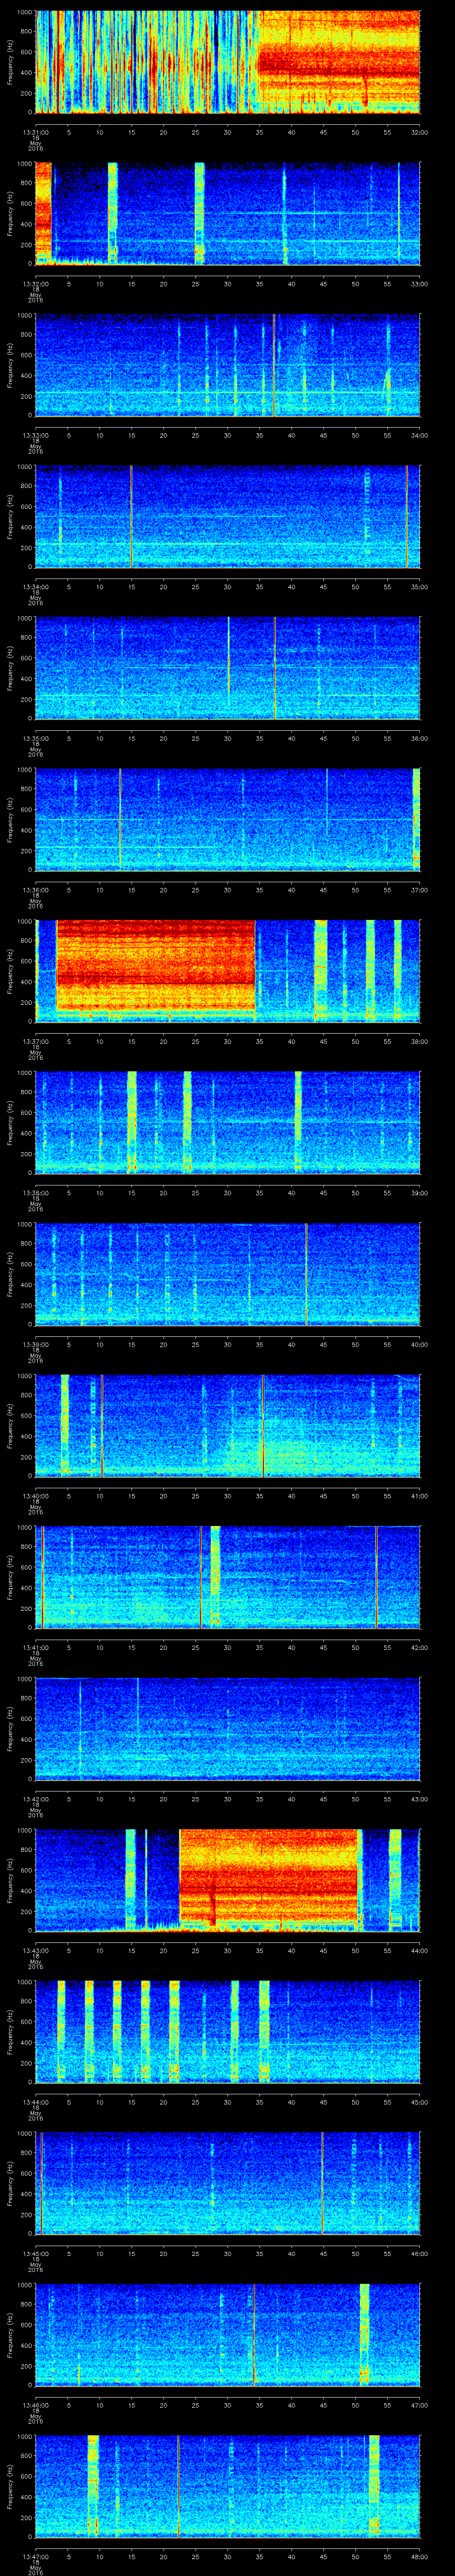Image resolution: width=455 pixels, height=2576 pixels.
Task: Click Frequency (Hz) axis label of 13:47:00 panel
Action: [10, 2488]
